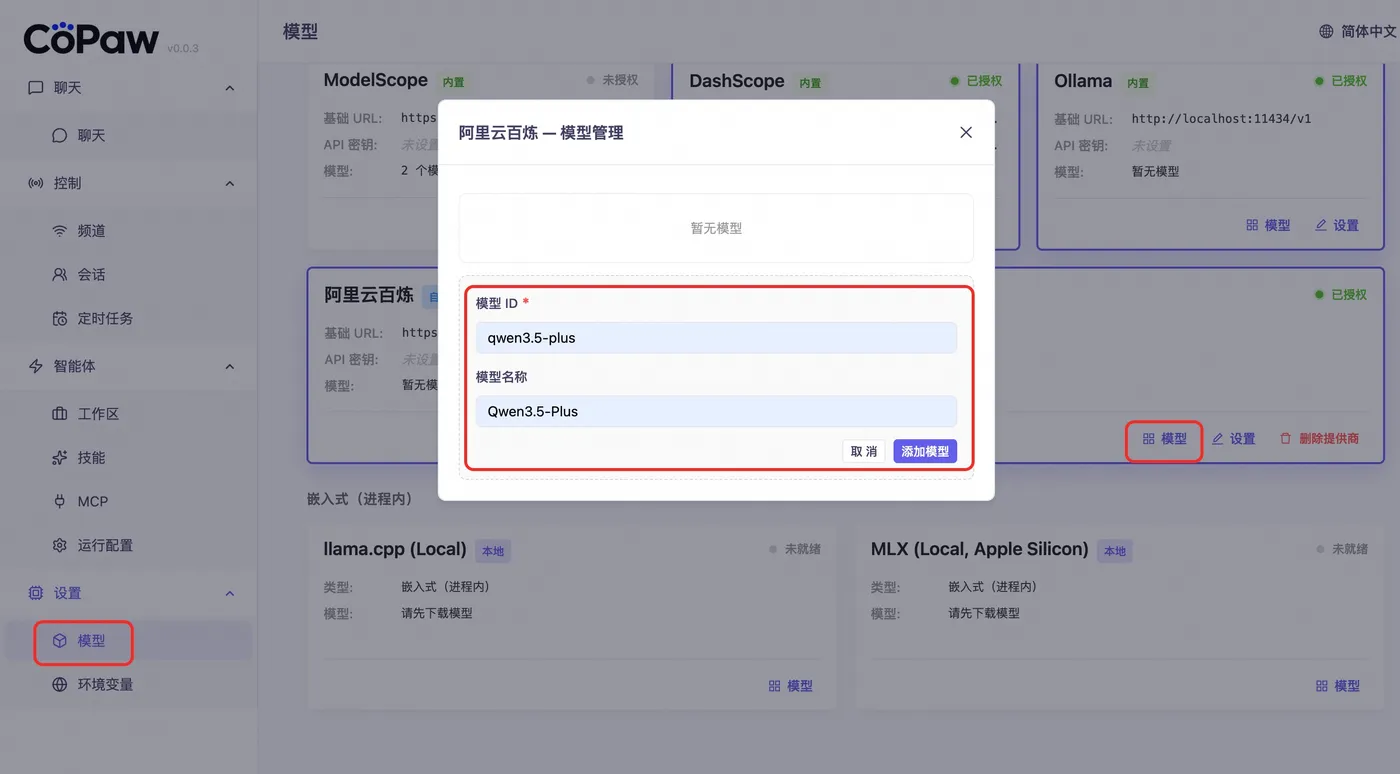Image resolution: width=1400 pixels, height=774 pixels.
Task: Click the MLX (Local, Apple Silicon) title
Action: tap(980, 549)
